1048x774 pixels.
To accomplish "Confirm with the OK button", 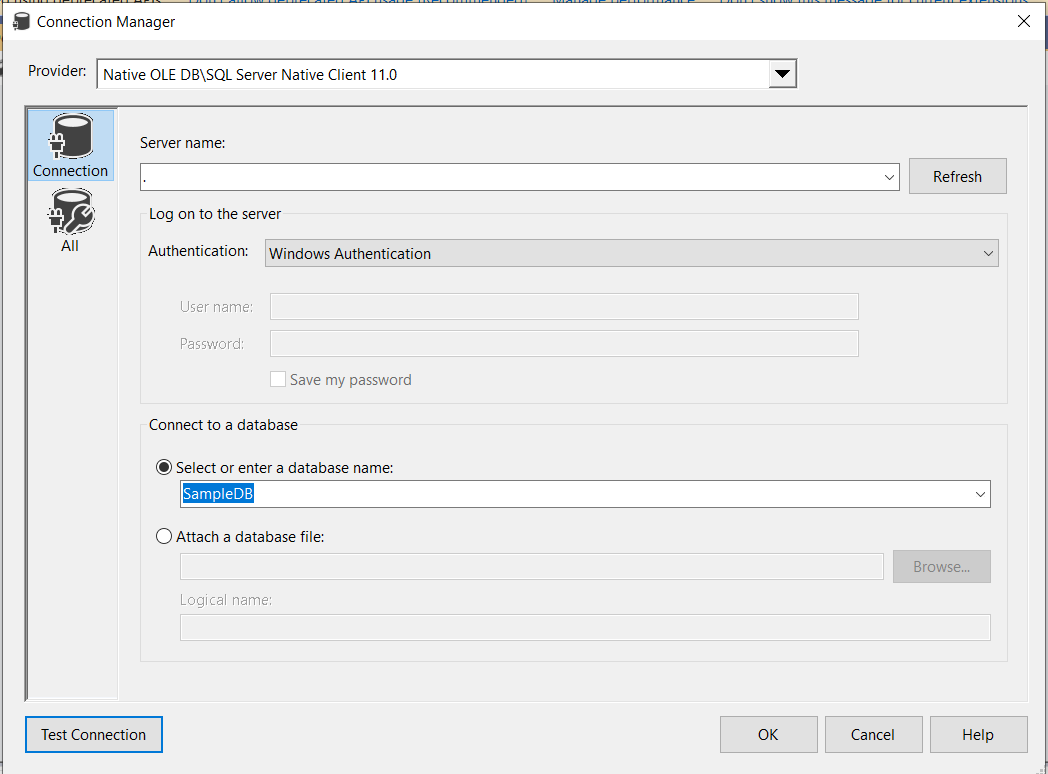I will tap(768, 734).
